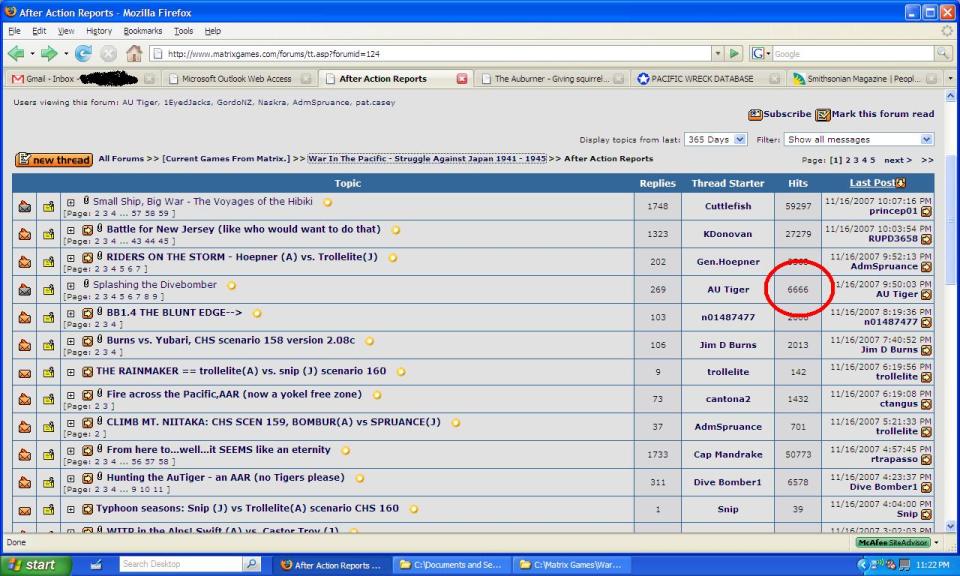The height and width of the screenshot is (576, 960).
Task: Click envelope icon for 'Small Ship, Big War' row
Action: [x=24, y=206]
